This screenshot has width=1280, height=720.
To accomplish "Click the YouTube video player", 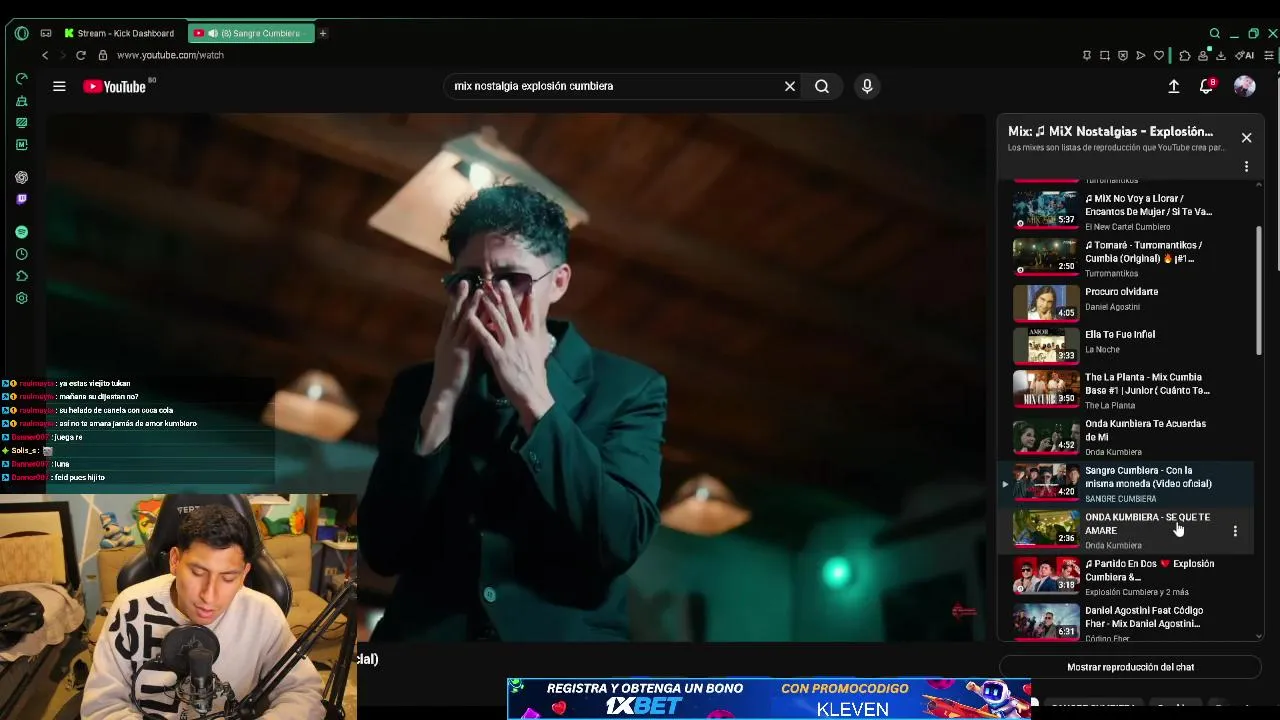I will coord(516,377).
